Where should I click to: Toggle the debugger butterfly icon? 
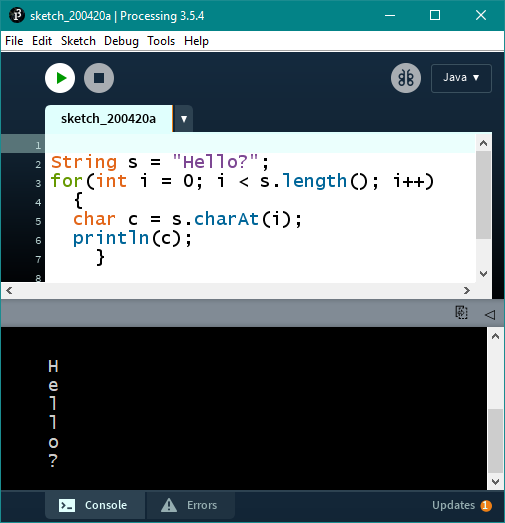[x=406, y=78]
